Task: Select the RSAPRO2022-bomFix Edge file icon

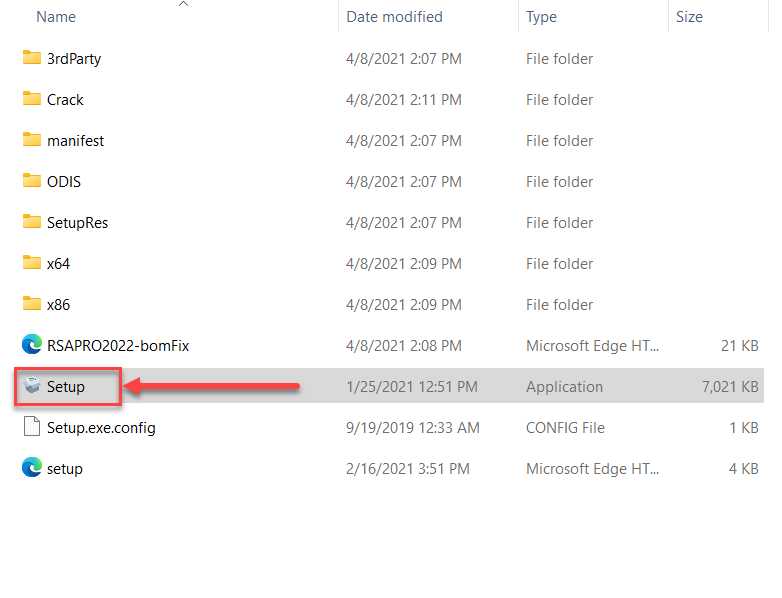Action: pyautogui.click(x=31, y=345)
